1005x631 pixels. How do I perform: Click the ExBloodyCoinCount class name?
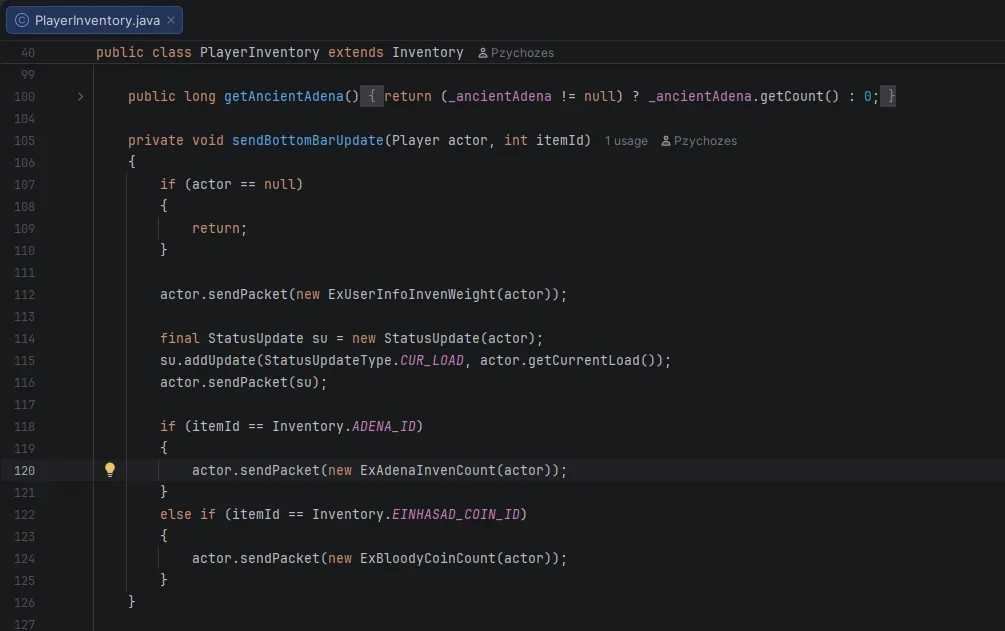[428, 559]
